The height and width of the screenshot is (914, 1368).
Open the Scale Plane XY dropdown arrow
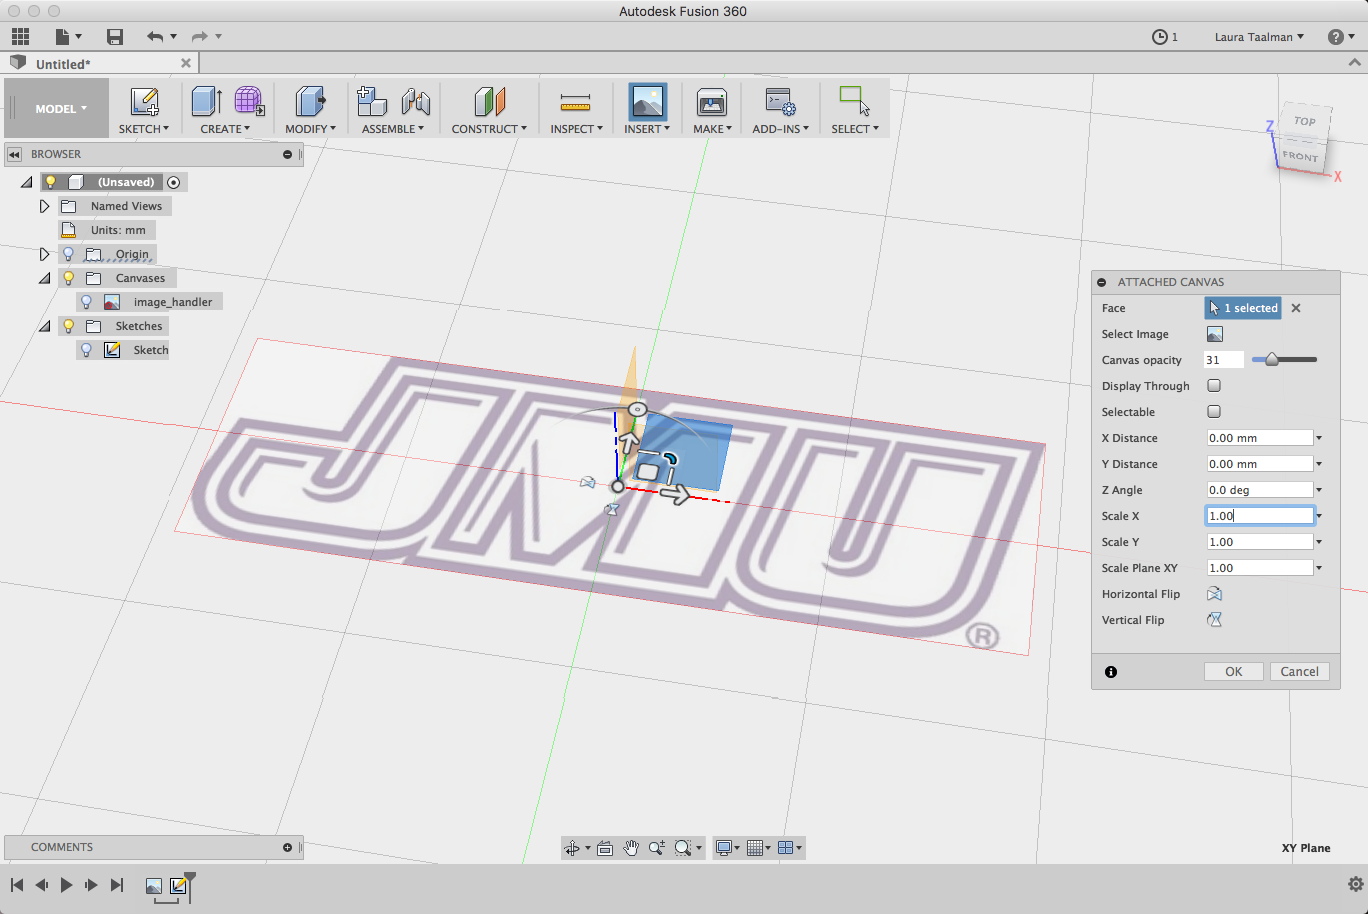click(1319, 568)
